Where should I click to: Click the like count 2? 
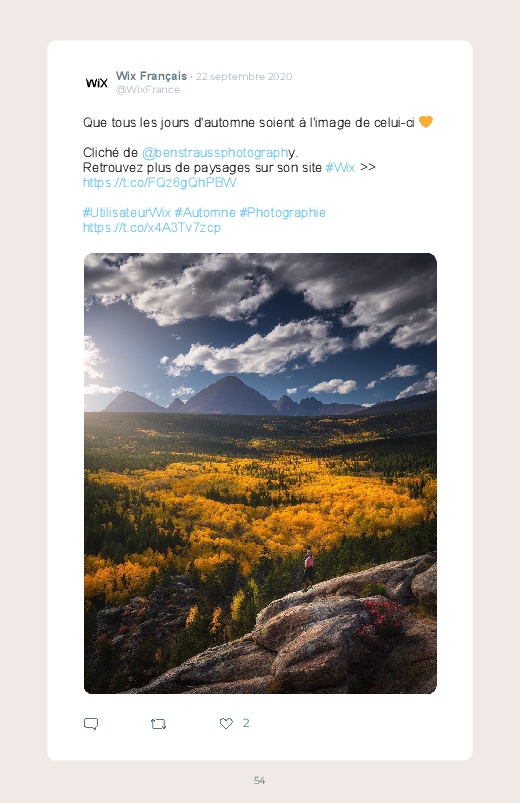click(x=246, y=723)
